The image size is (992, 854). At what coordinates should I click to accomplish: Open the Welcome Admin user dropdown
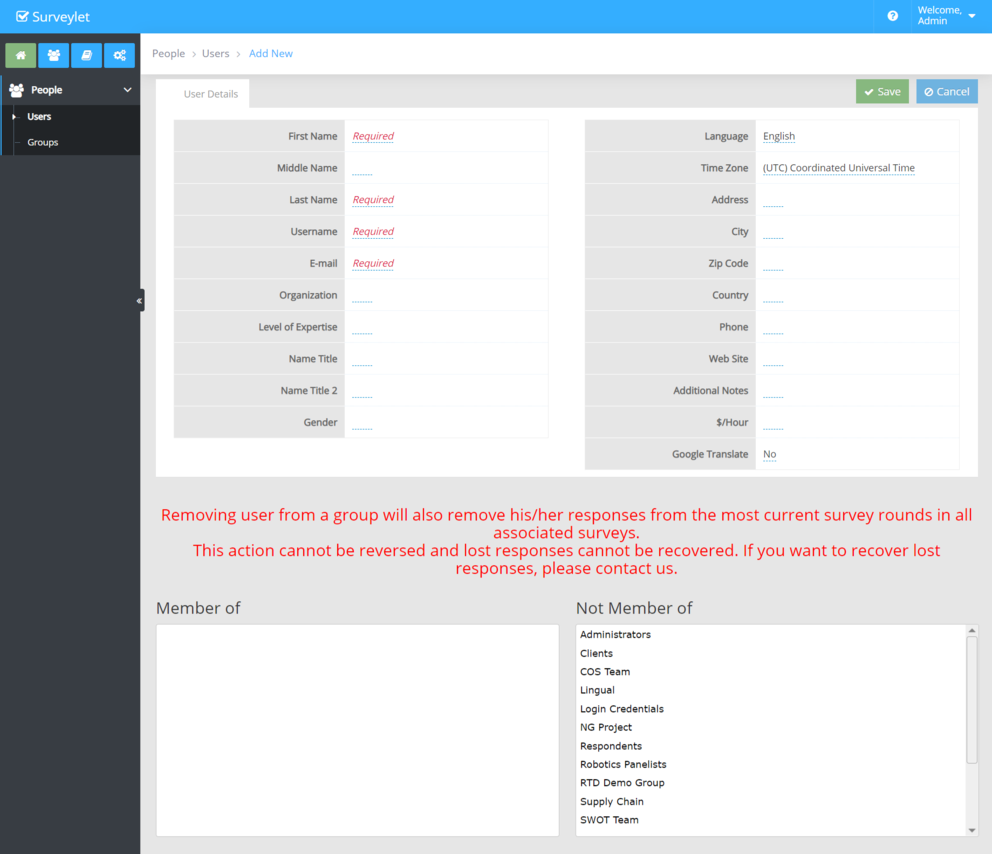click(x=945, y=16)
